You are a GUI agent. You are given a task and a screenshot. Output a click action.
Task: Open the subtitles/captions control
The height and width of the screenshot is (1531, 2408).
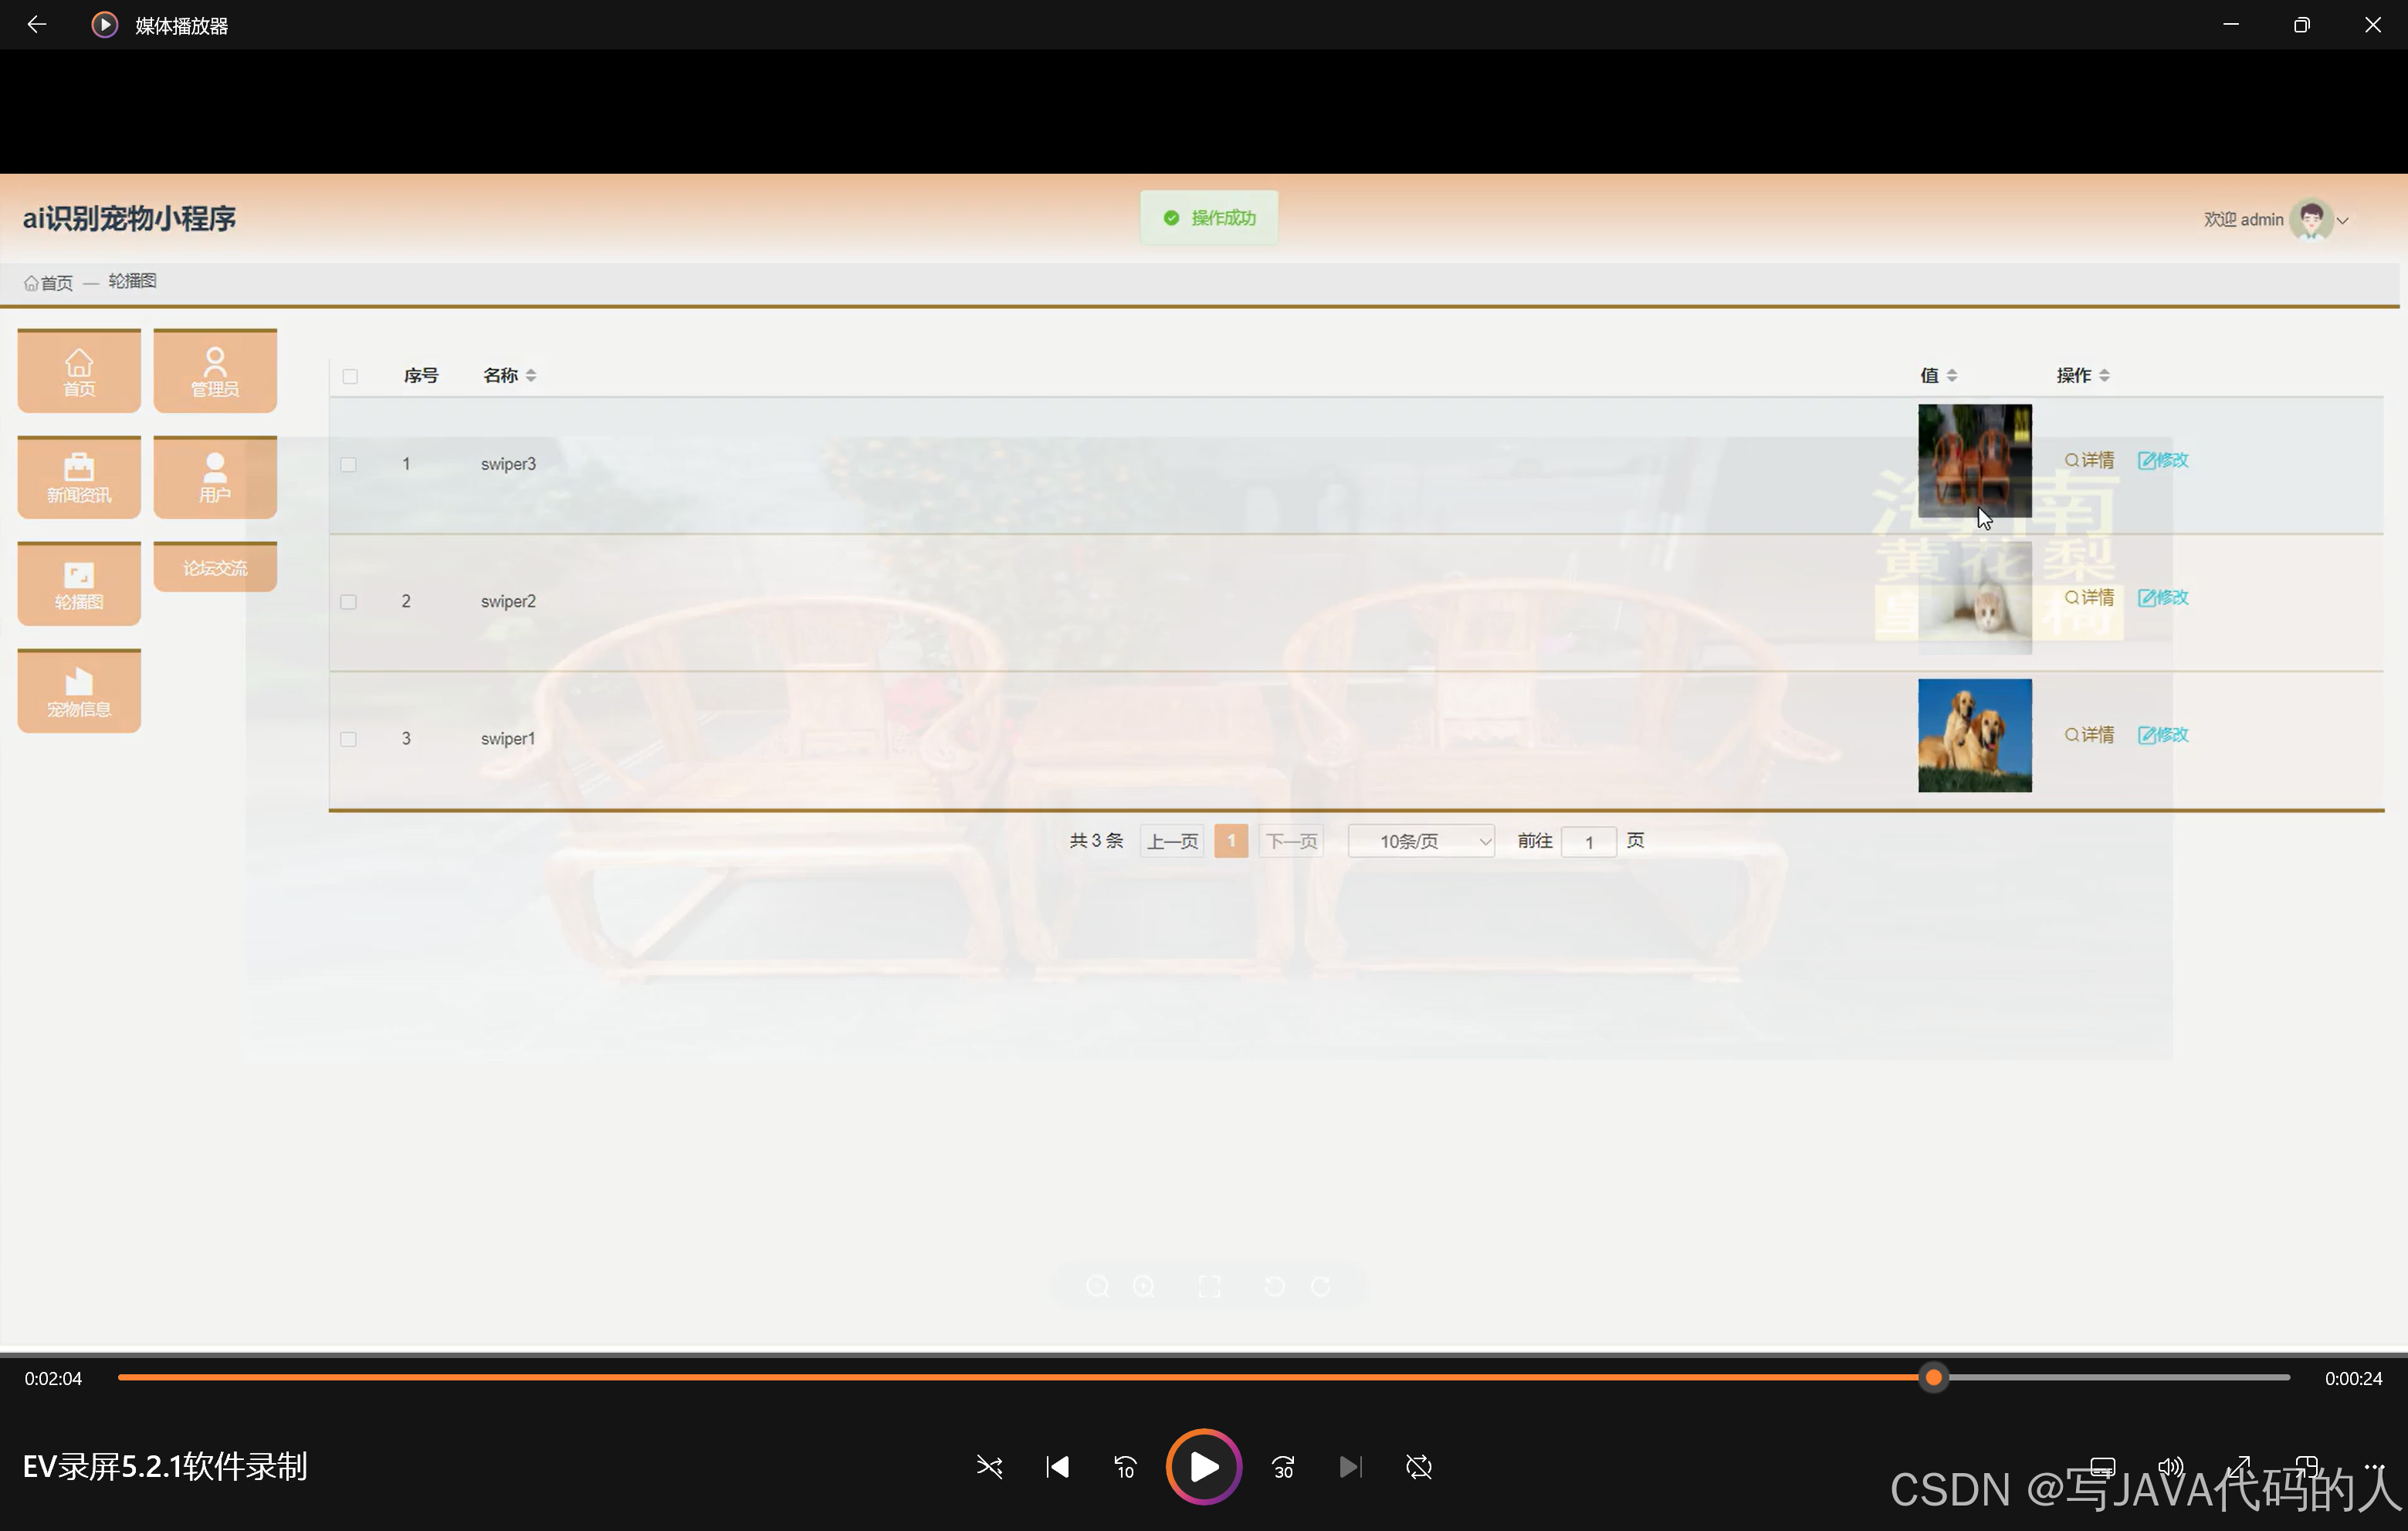2102,1467
